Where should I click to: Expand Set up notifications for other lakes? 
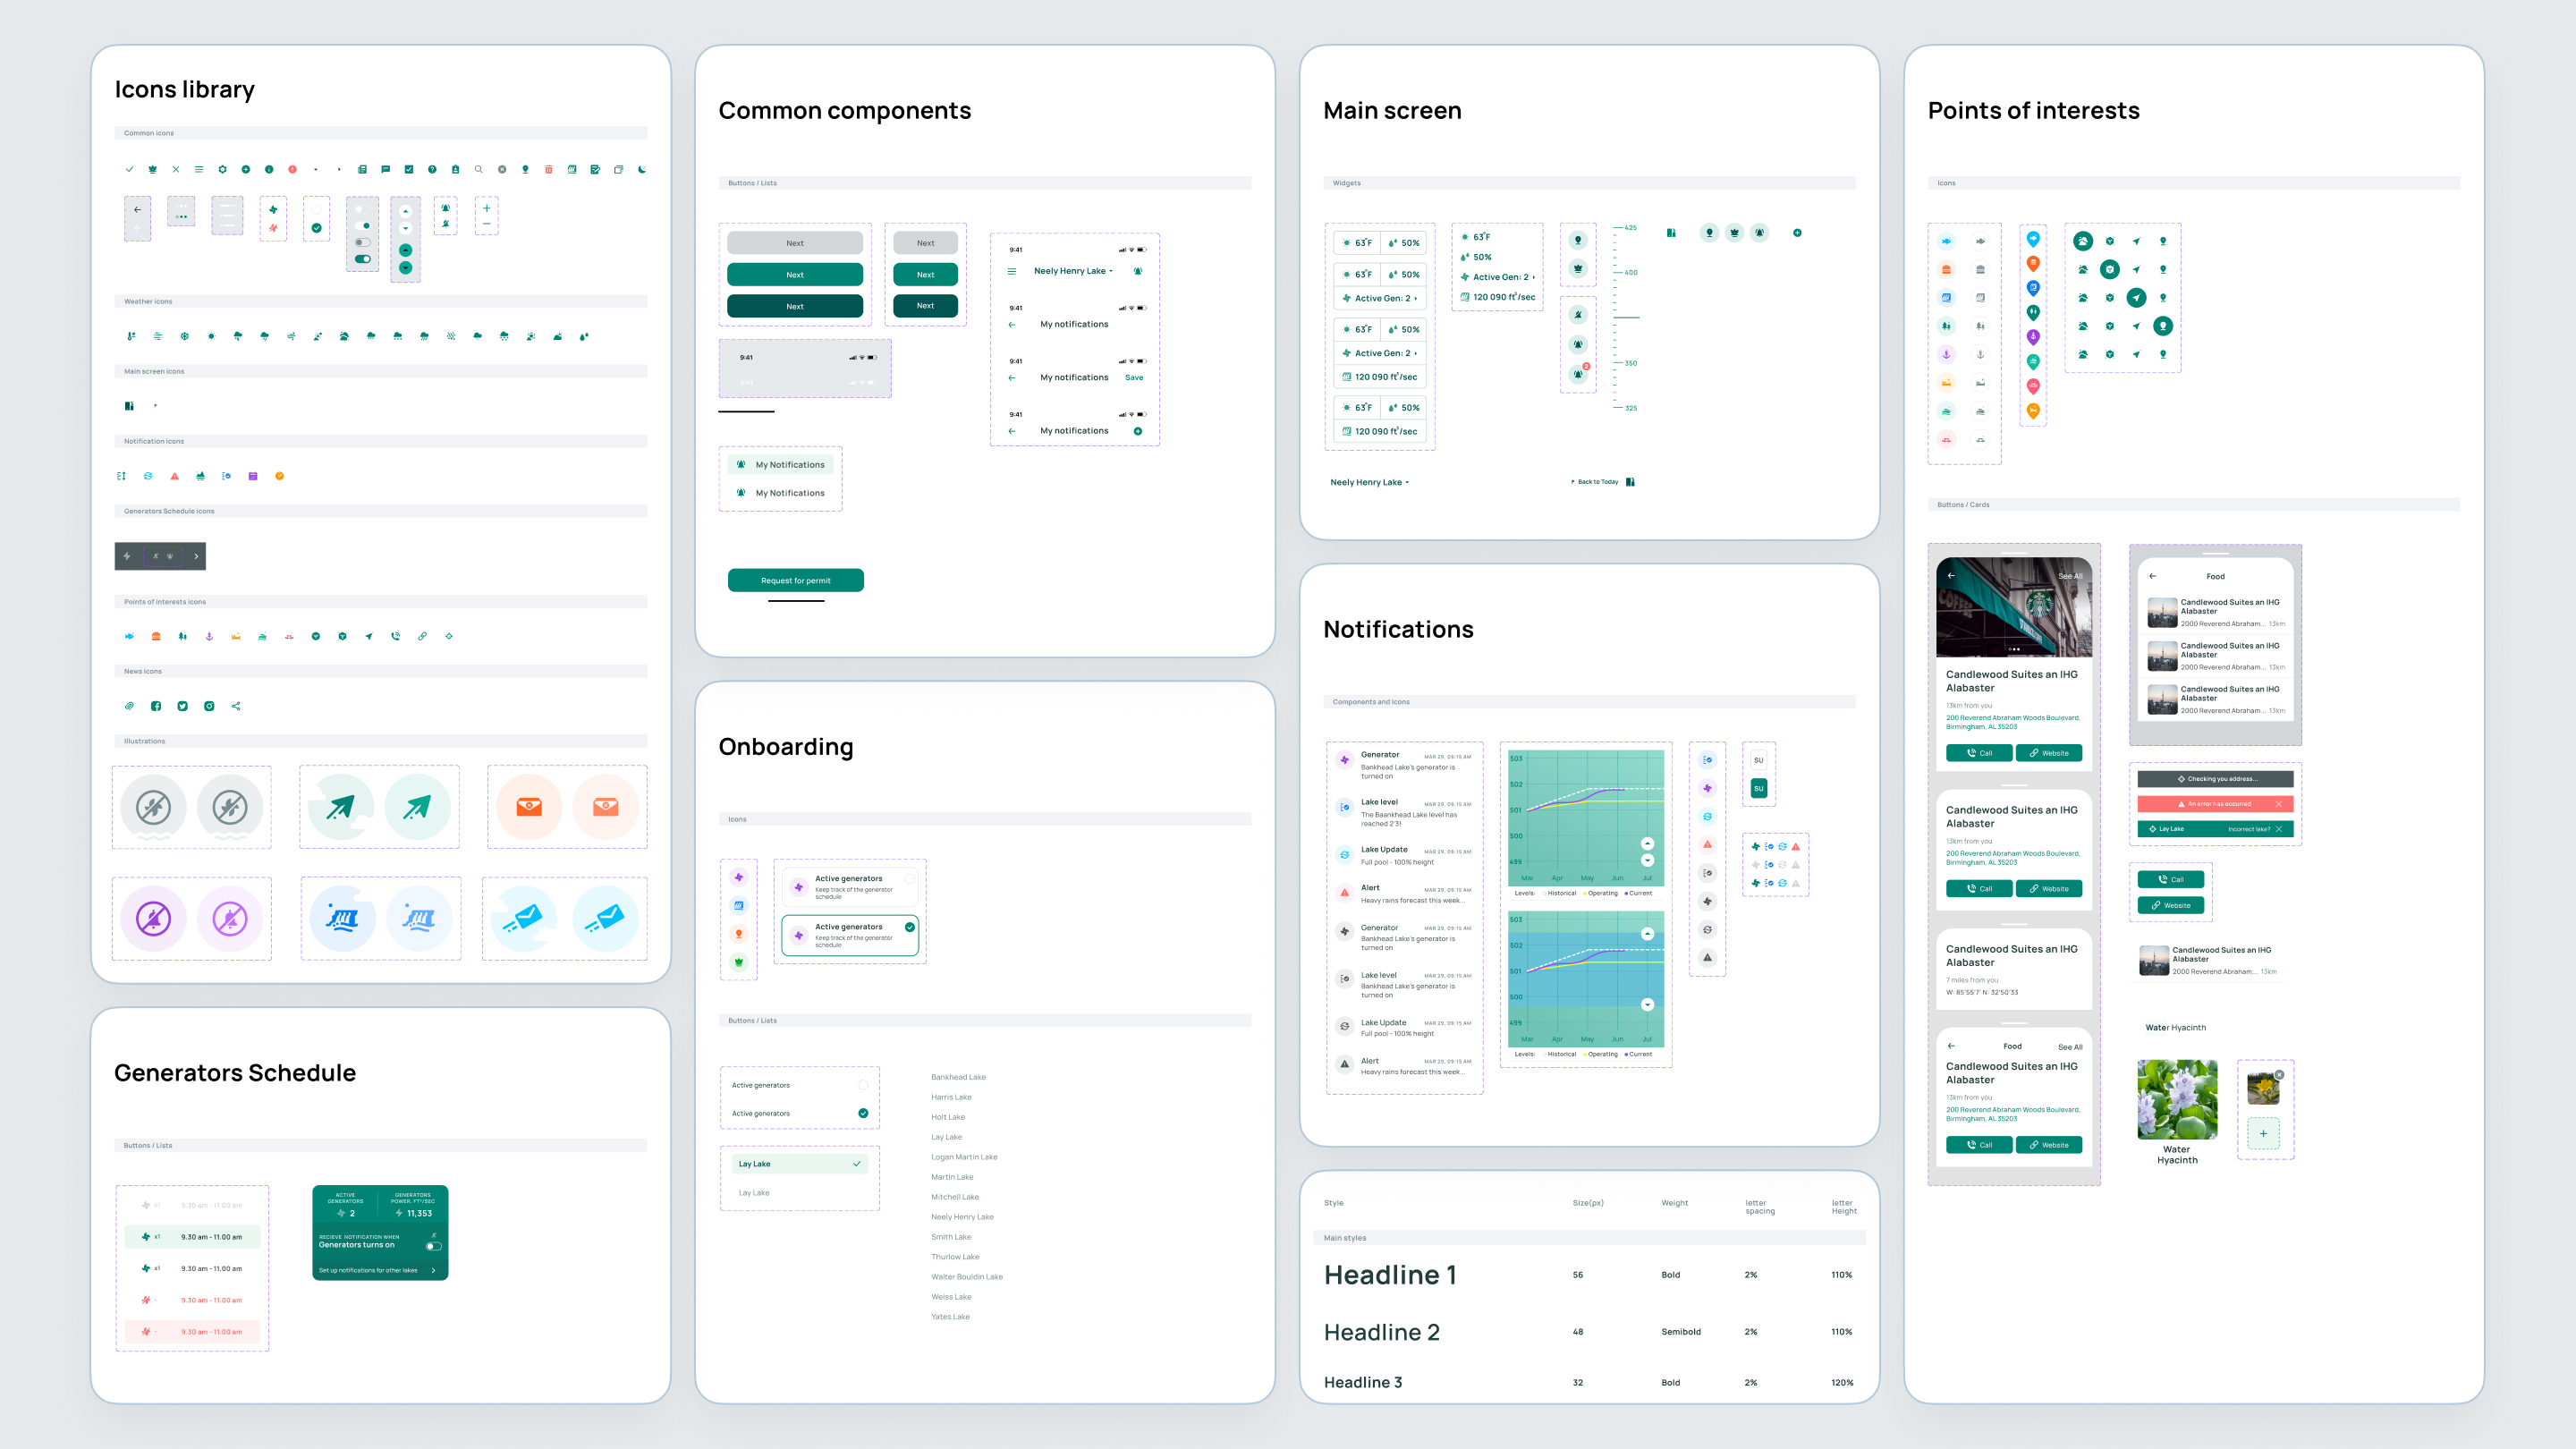click(x=433, y=1270)
